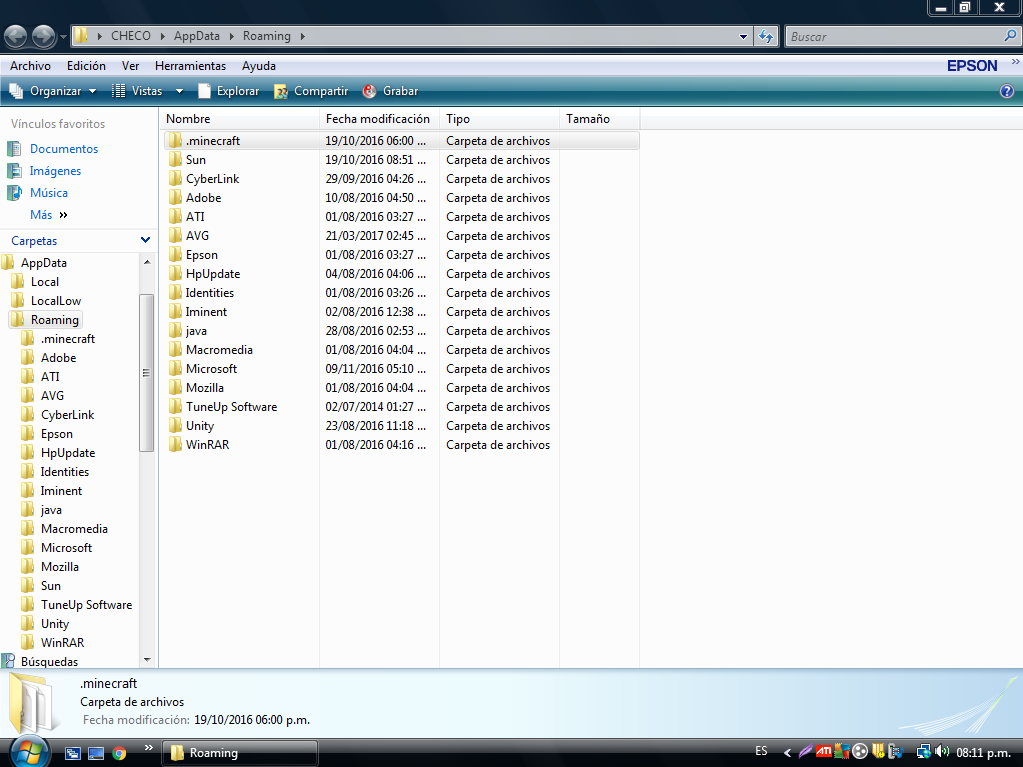
Task: Select the Adobe folder icon in list
Action: coord(175,198)
